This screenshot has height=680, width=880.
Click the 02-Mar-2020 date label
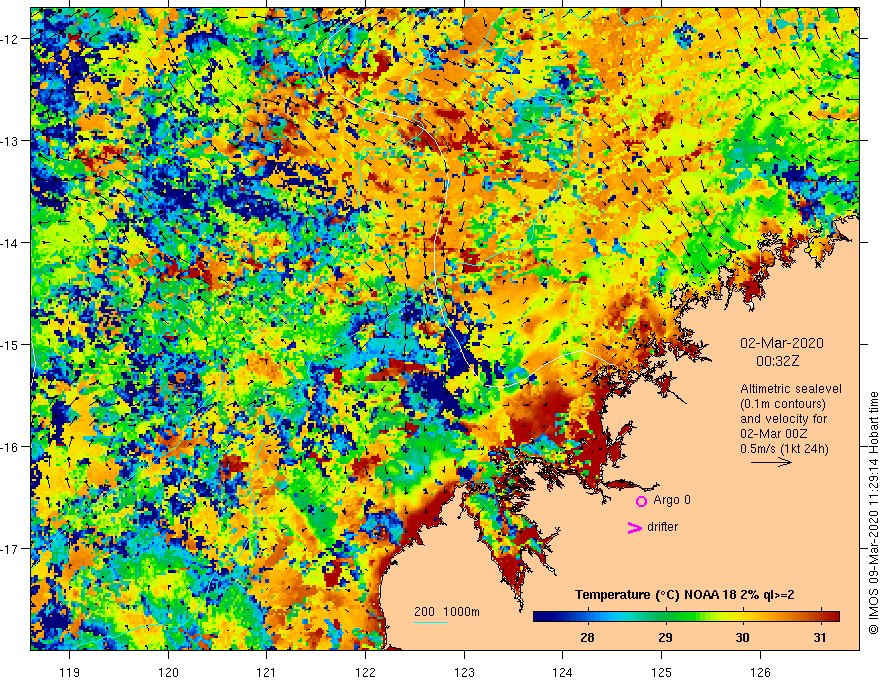(x=782, y=343)
